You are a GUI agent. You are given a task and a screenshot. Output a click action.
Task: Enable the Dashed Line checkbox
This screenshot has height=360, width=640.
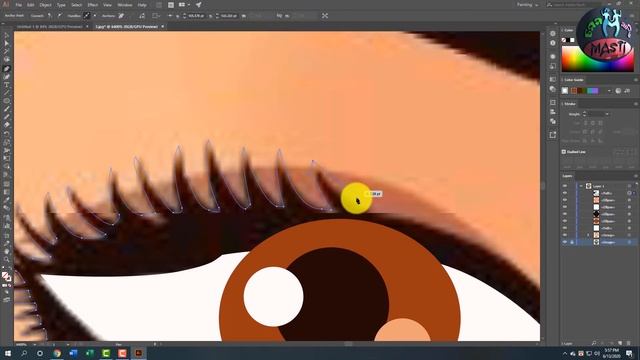click(x=564, y=152)
